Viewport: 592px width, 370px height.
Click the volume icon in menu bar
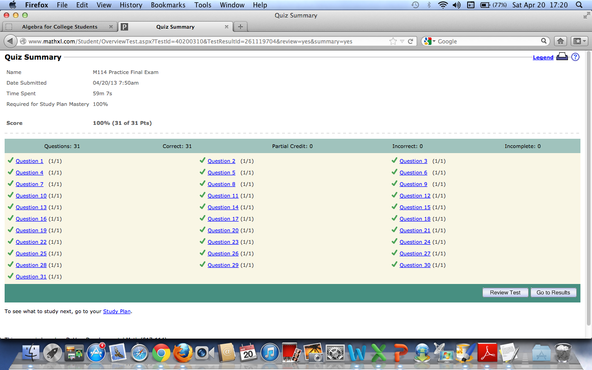pyautogui.click(x=456, y=5)
